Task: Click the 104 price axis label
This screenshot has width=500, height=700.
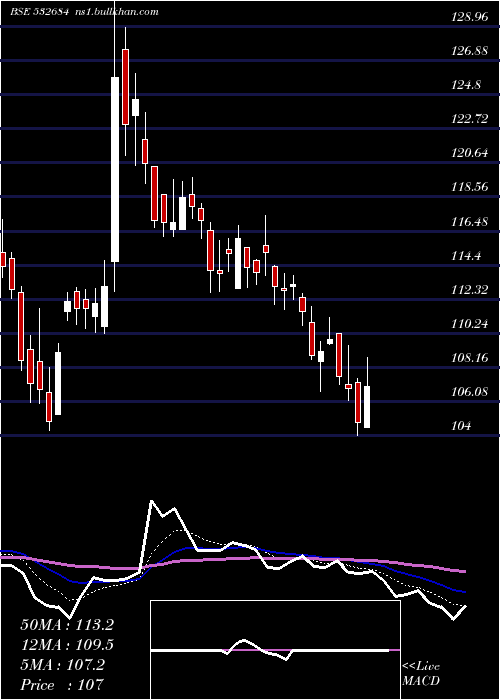Action: pos(461,426)
